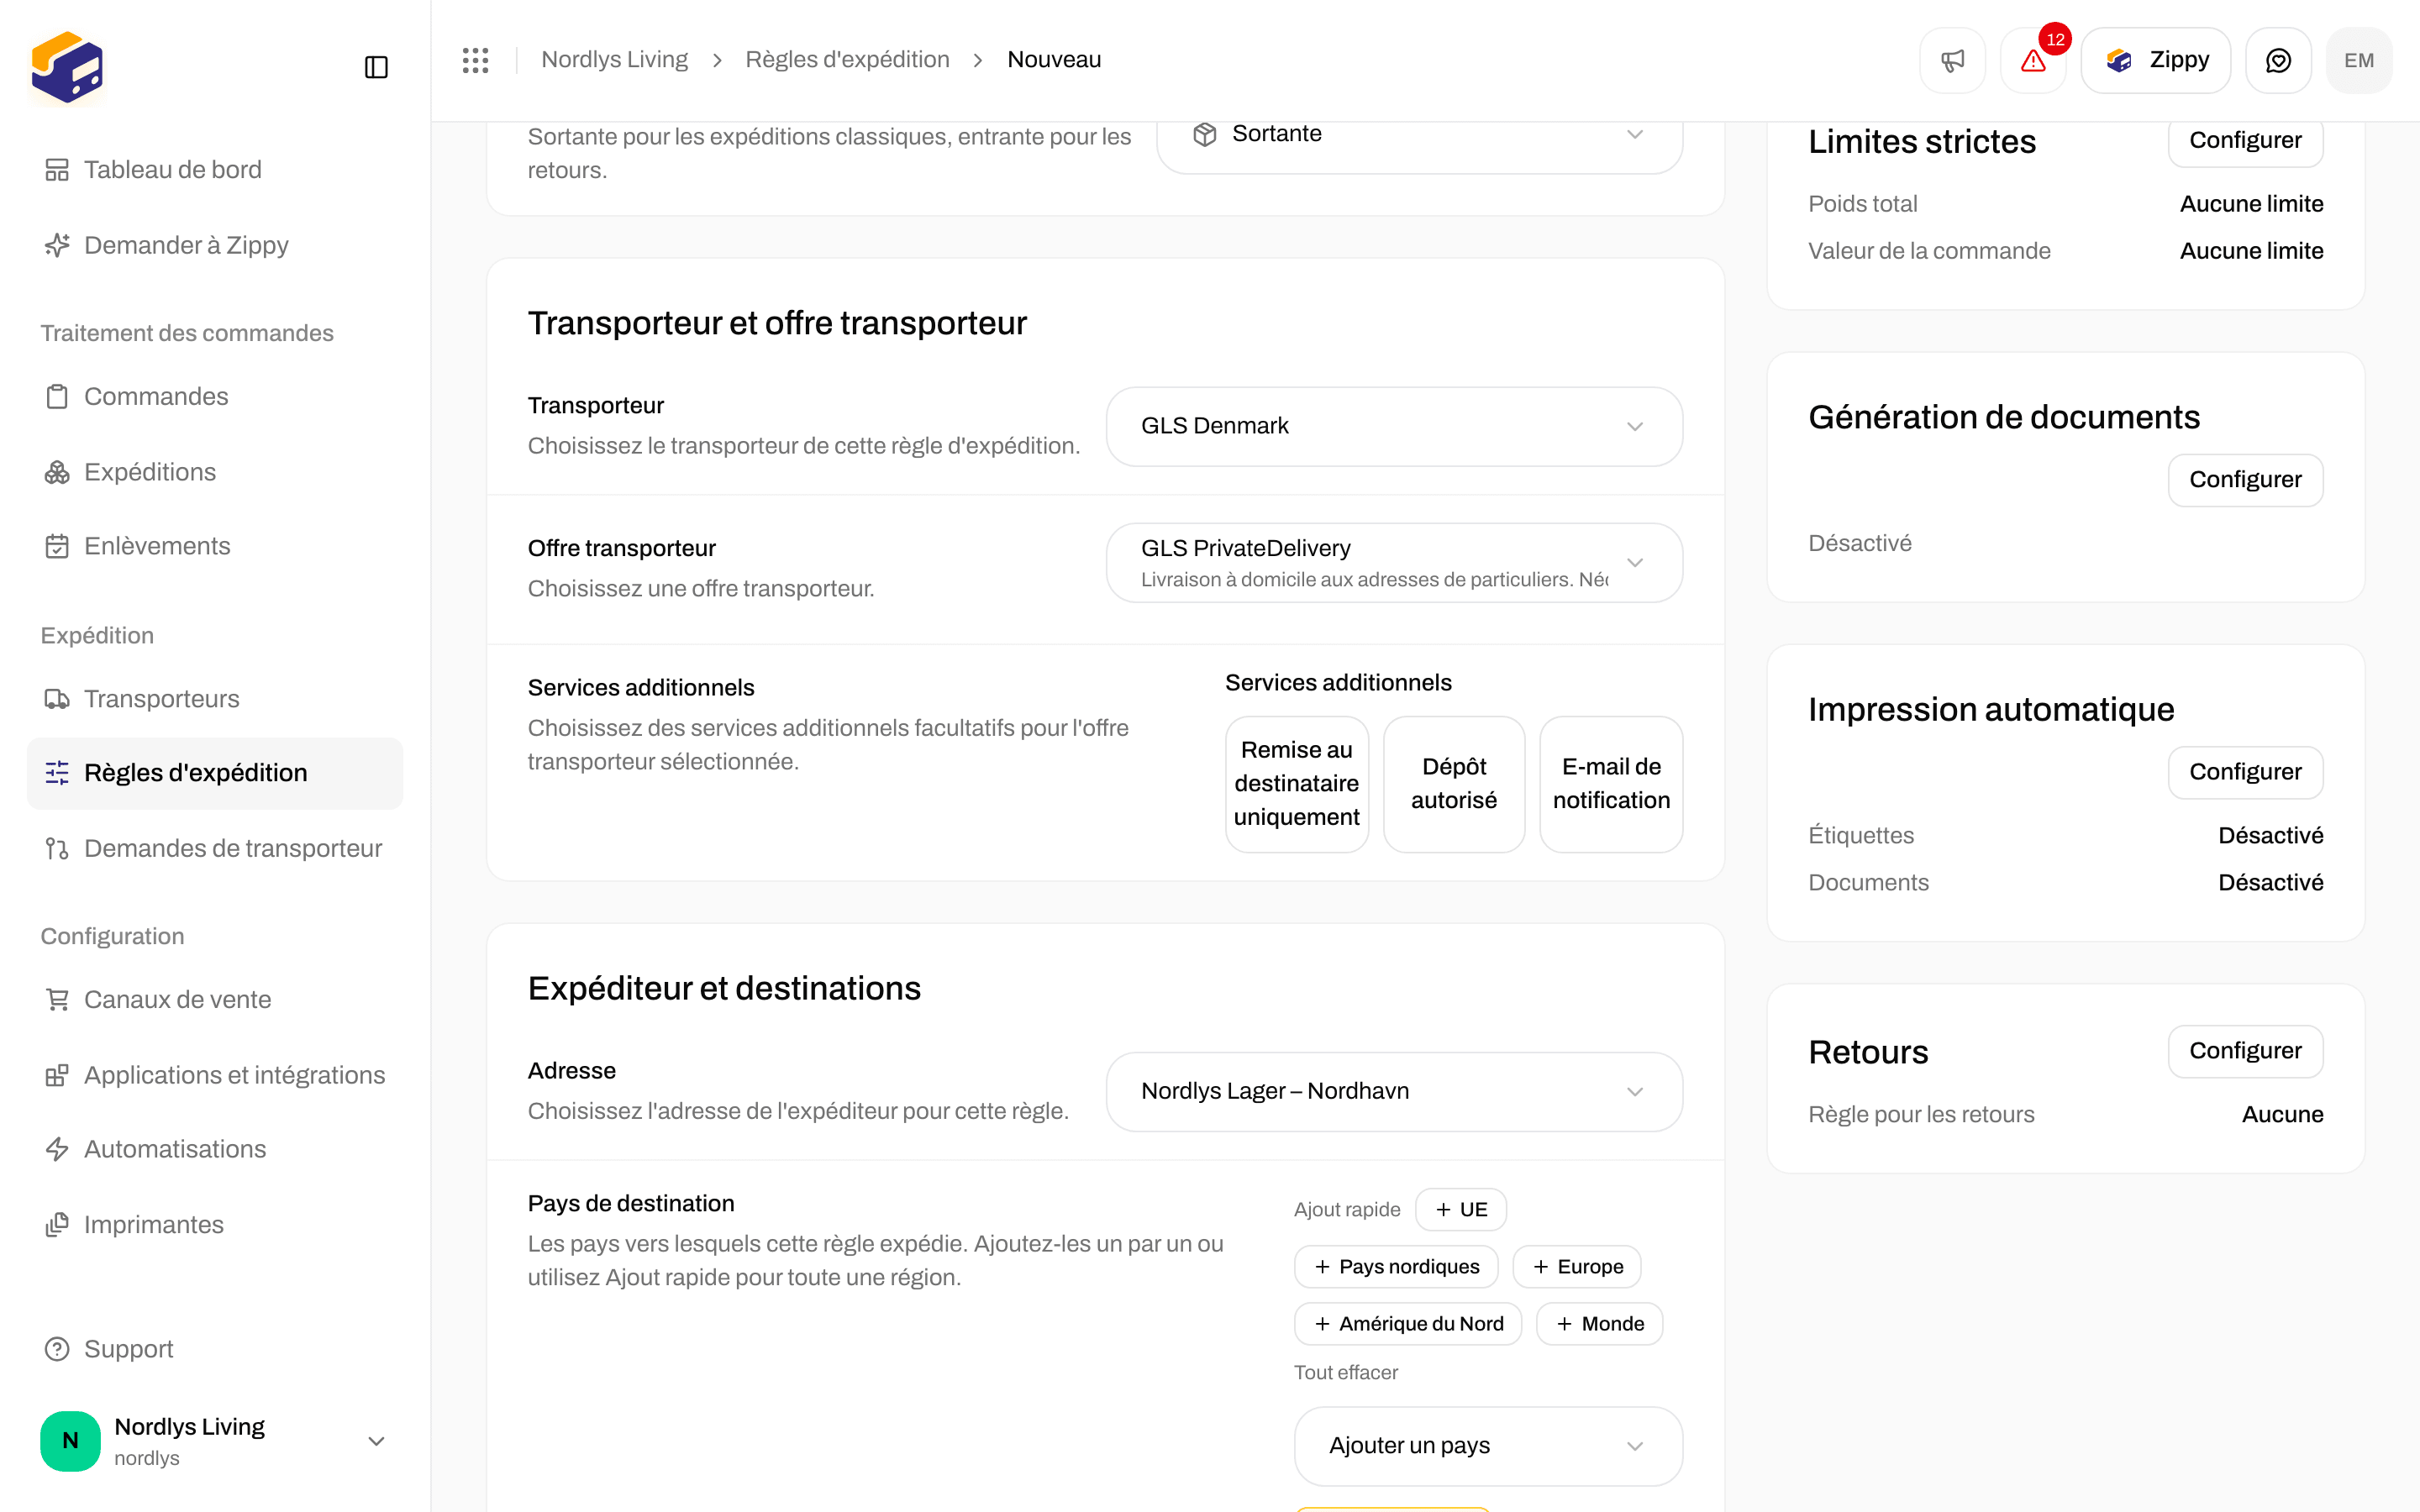Go to Tableau de bord

coord(215,170)
